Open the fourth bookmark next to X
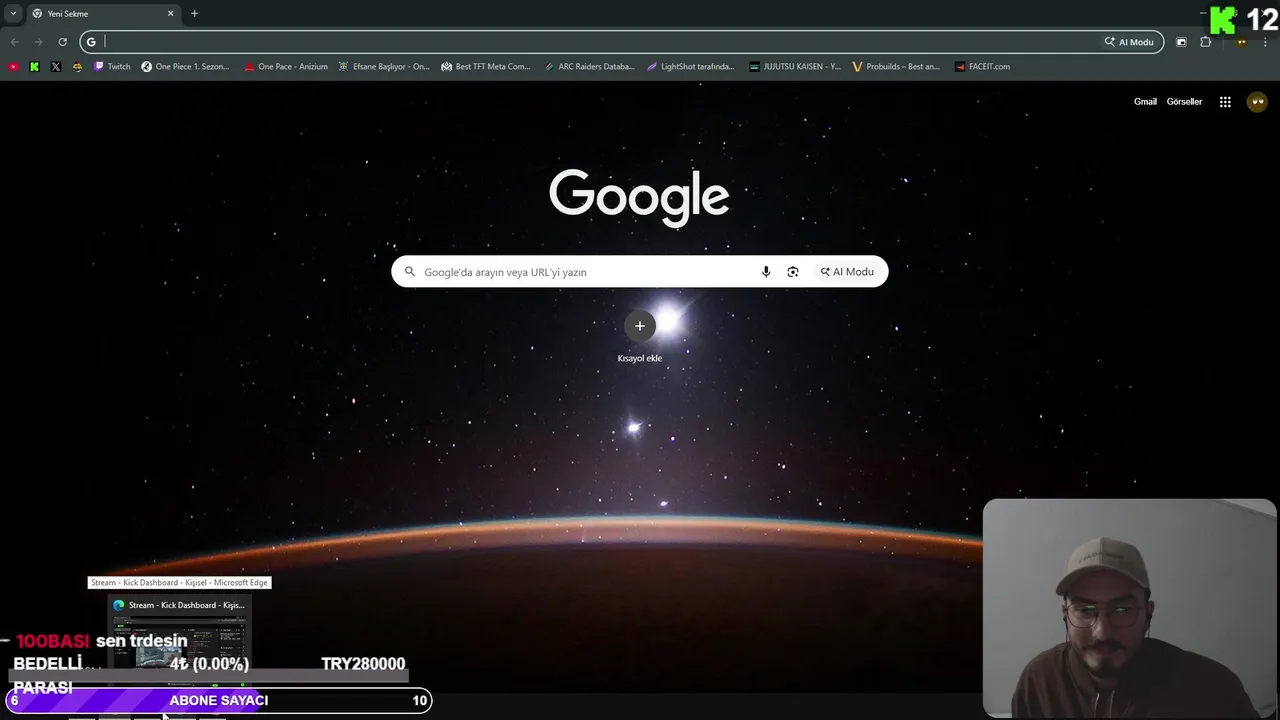 [77, 67]
